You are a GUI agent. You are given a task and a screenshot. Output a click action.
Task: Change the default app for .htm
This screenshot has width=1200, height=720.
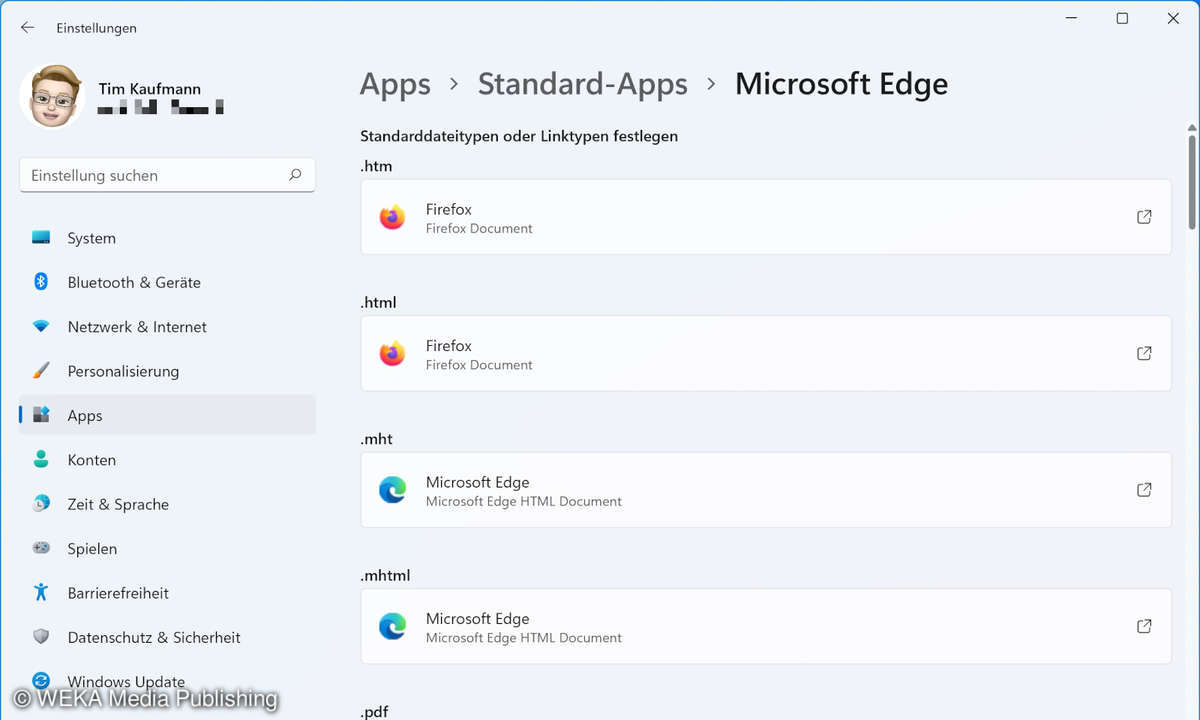(x=766, y=217)
